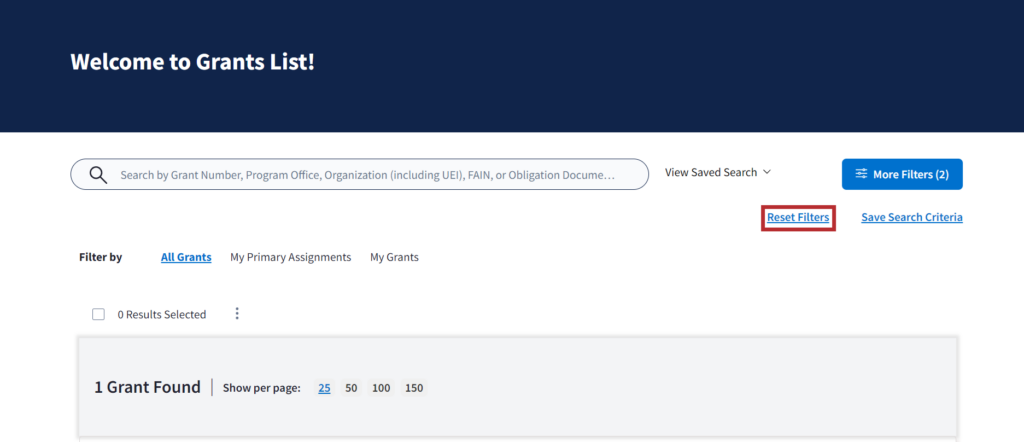Screen dimensions: 1024x442
Task: Expand the View Saved Search dropdown
Action: pos(711,172)
